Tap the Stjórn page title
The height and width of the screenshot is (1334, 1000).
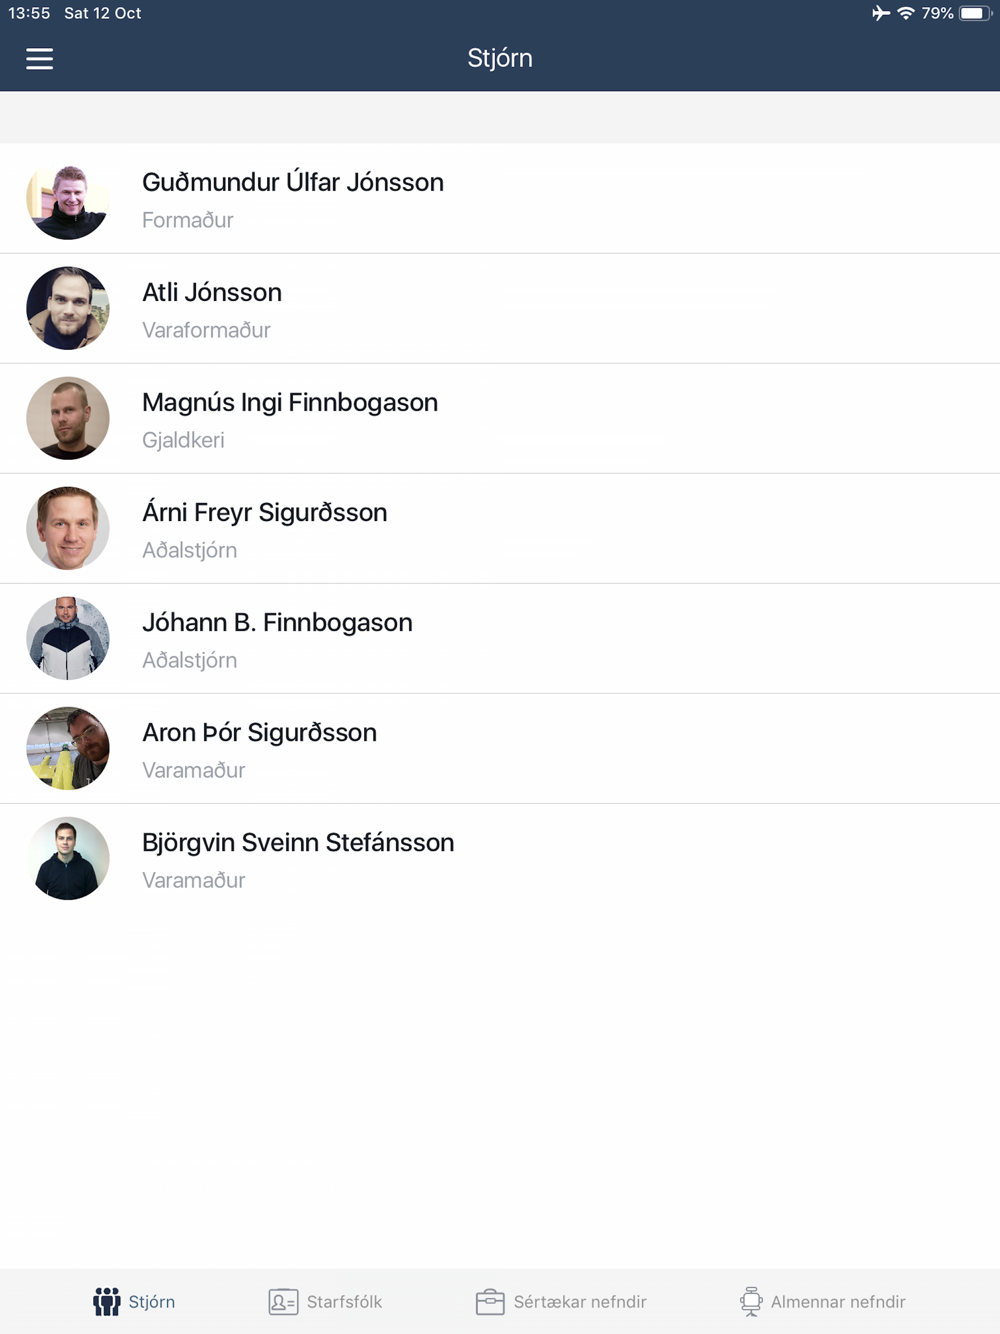click(x=500, y=58)
